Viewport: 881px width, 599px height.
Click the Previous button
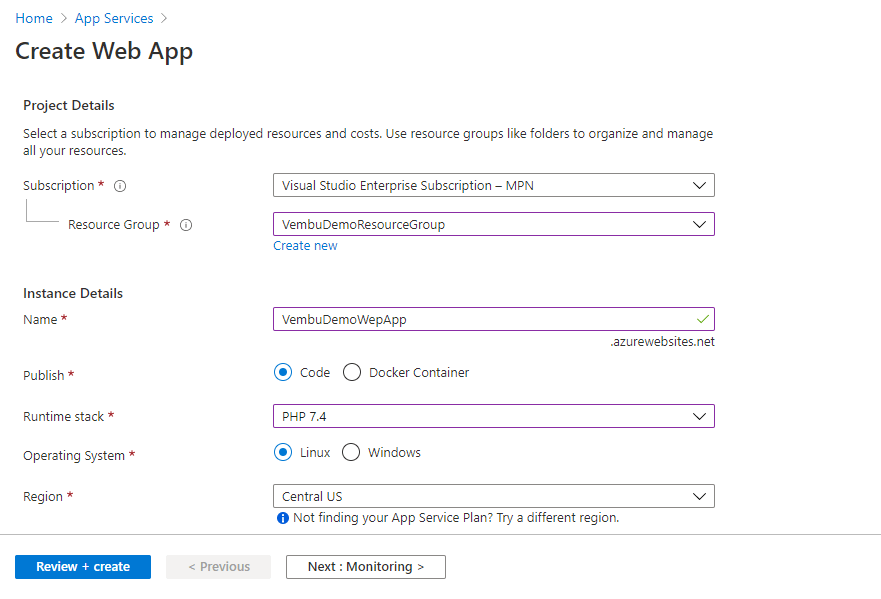[219, 566]
